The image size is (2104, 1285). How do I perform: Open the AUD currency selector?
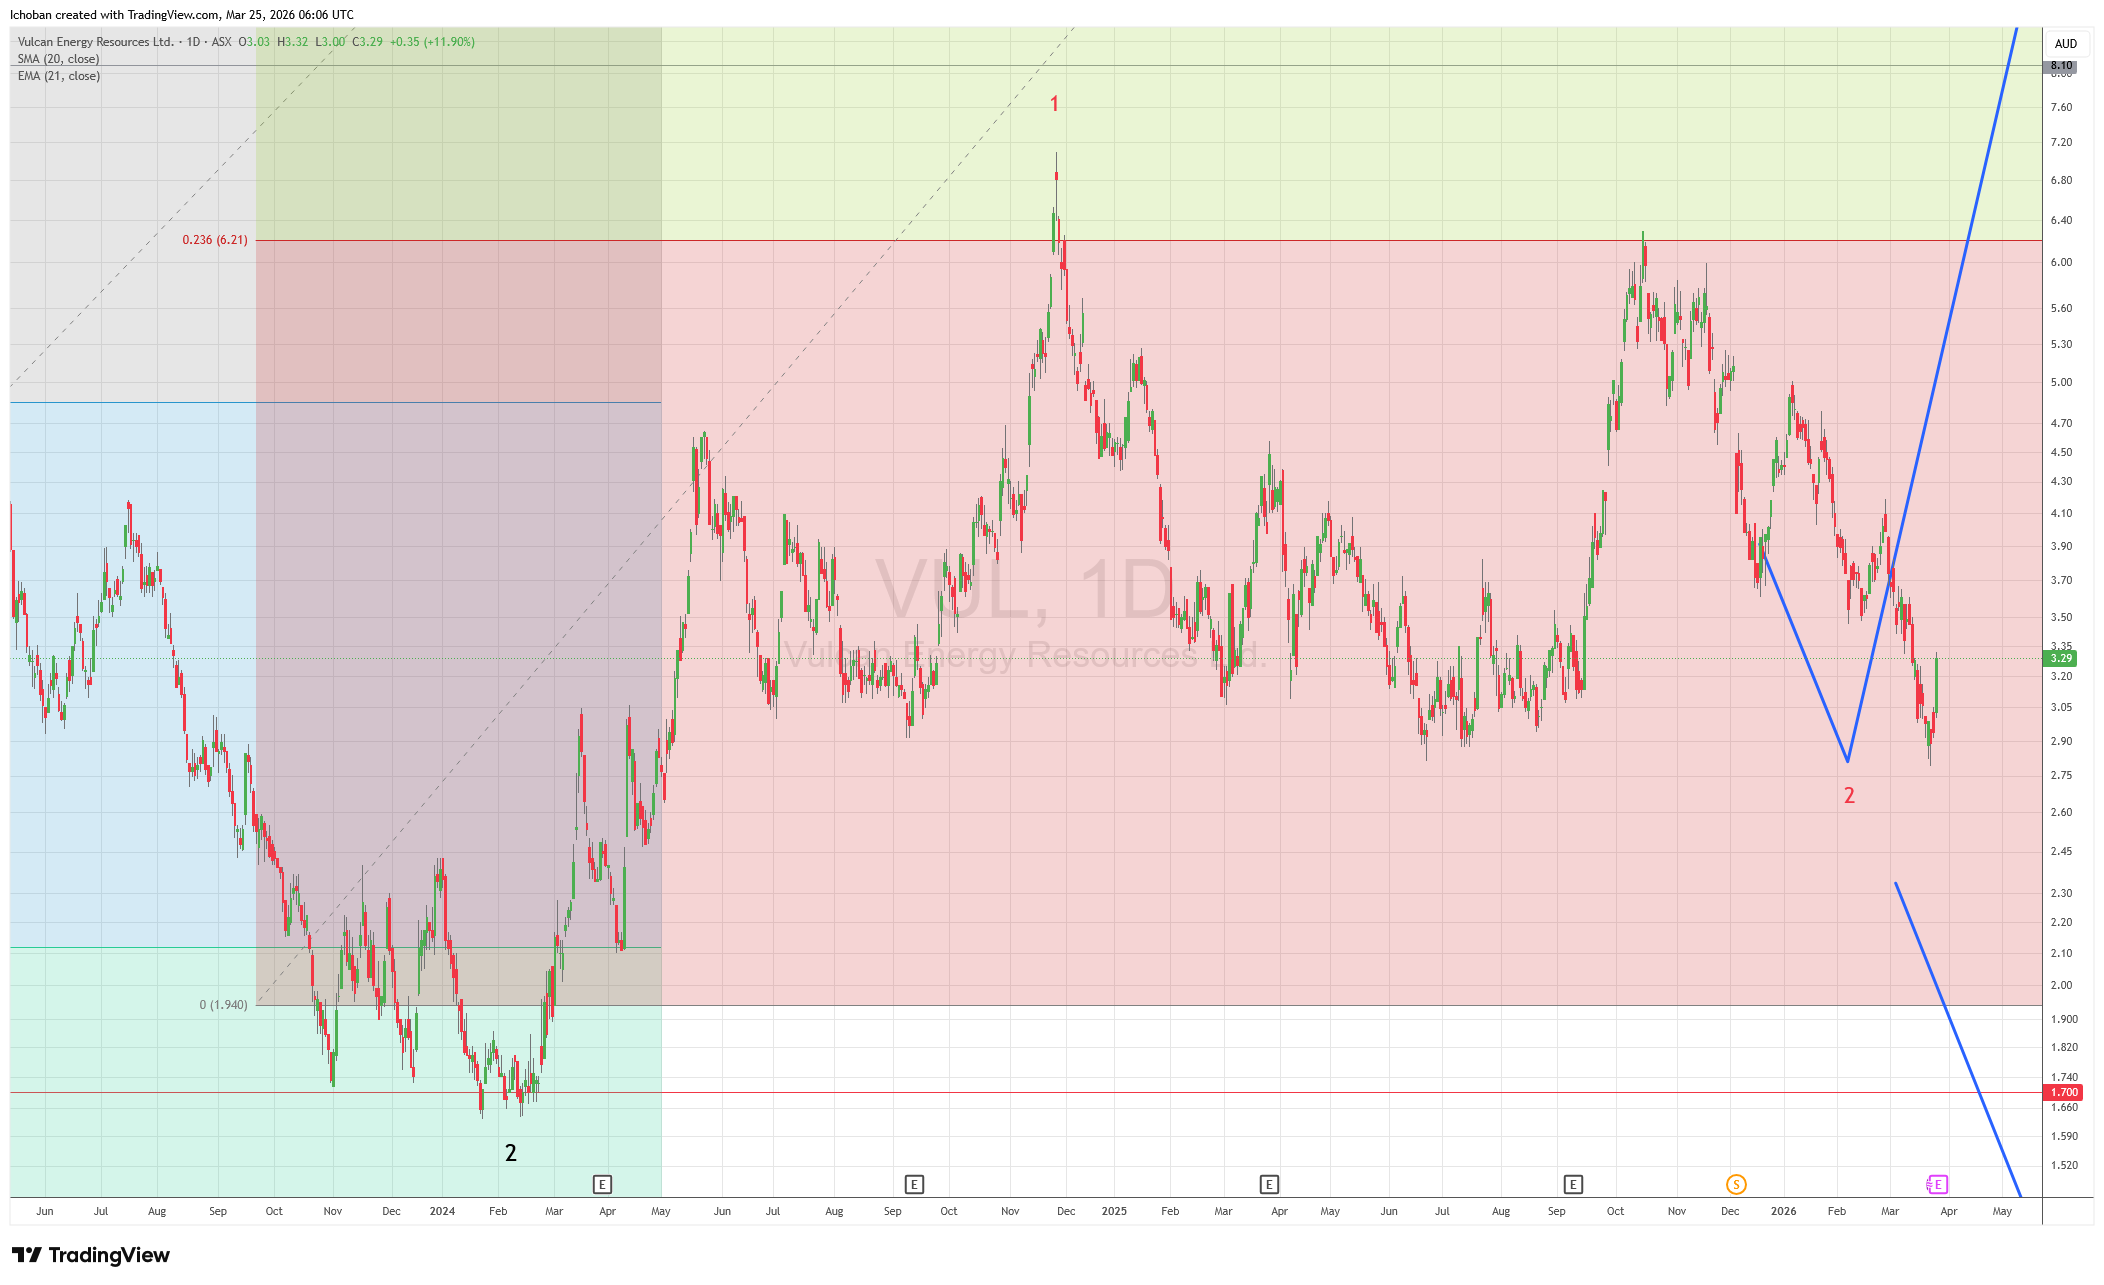(x=2066, y=44)
